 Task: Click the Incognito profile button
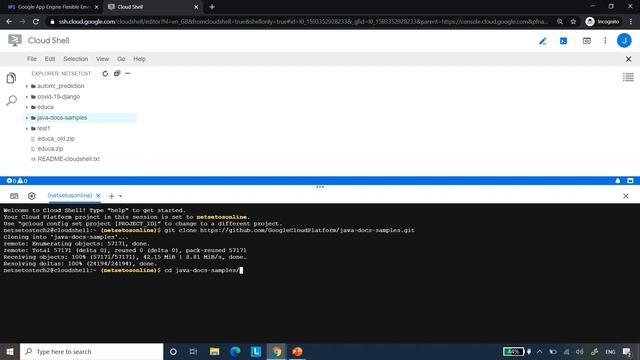(x=602, y=22)
